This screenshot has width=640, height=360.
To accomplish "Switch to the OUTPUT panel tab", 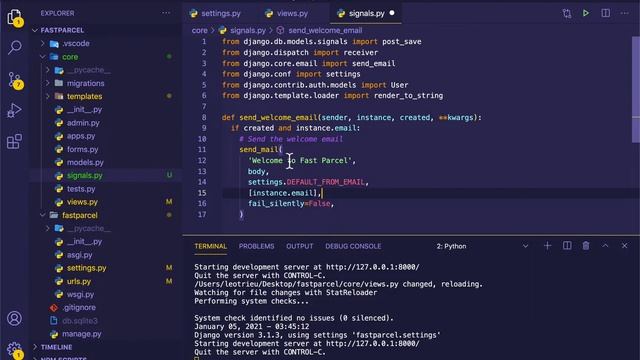I will click(x=300, y=246).
